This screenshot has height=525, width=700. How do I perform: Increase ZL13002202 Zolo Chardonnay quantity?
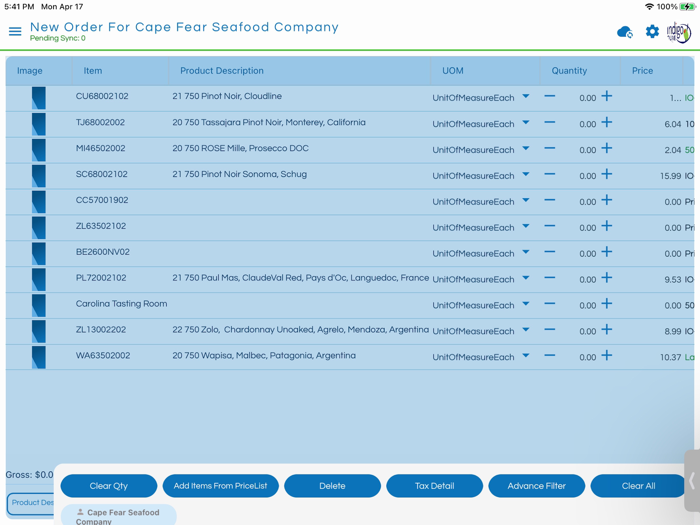607,329
